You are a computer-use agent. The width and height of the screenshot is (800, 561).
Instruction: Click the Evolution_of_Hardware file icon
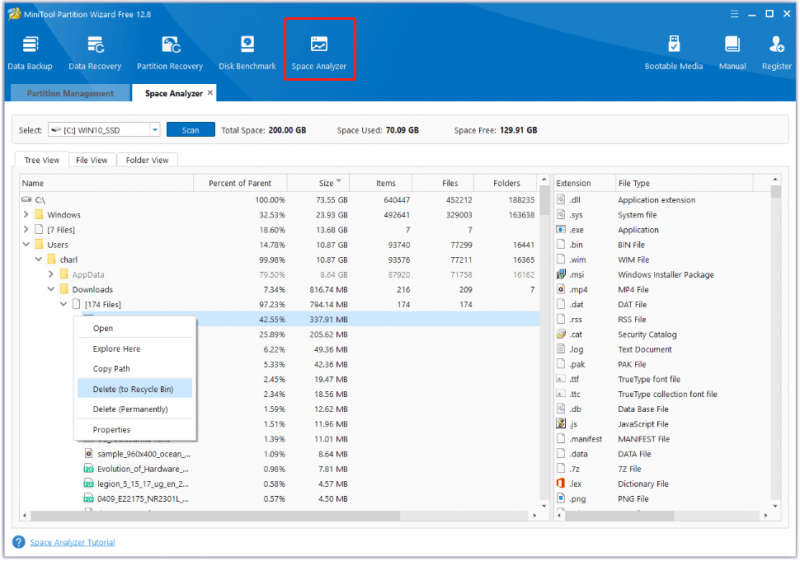click(x=89, y=468)
